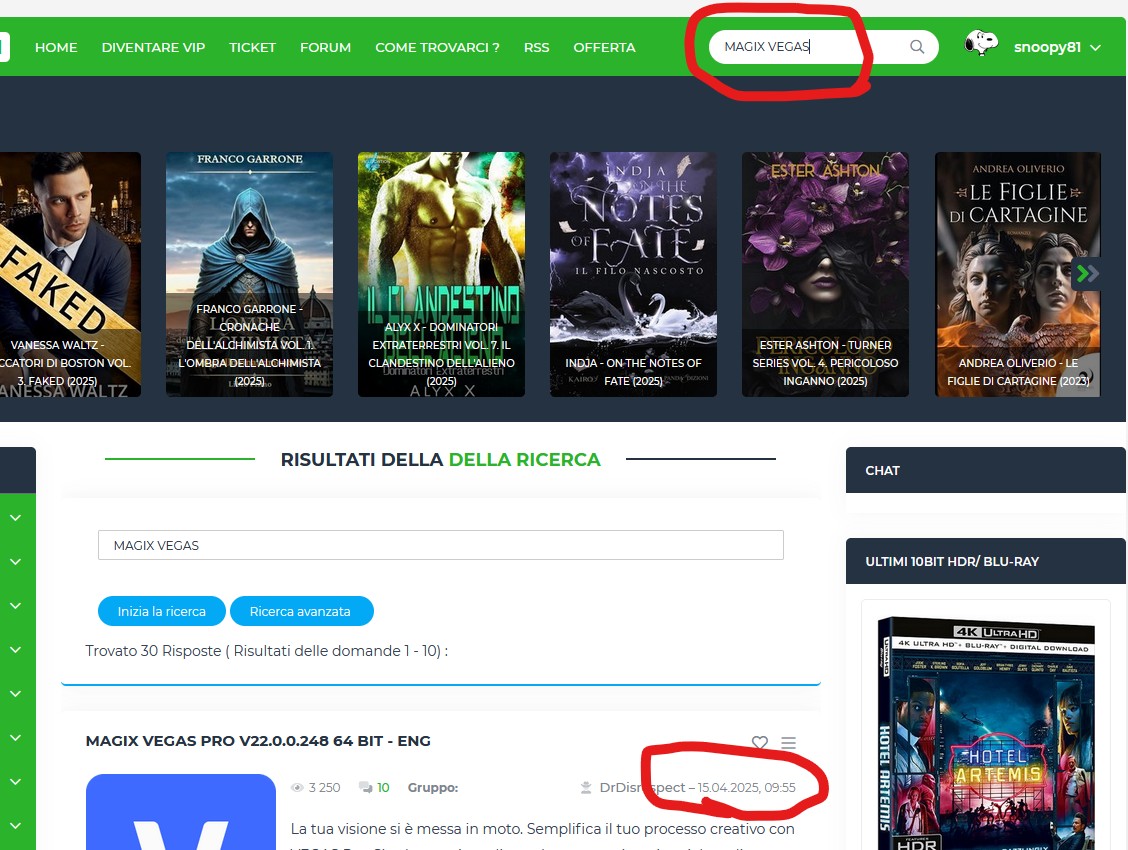Open the RSS menu item

tap(537, 47)
